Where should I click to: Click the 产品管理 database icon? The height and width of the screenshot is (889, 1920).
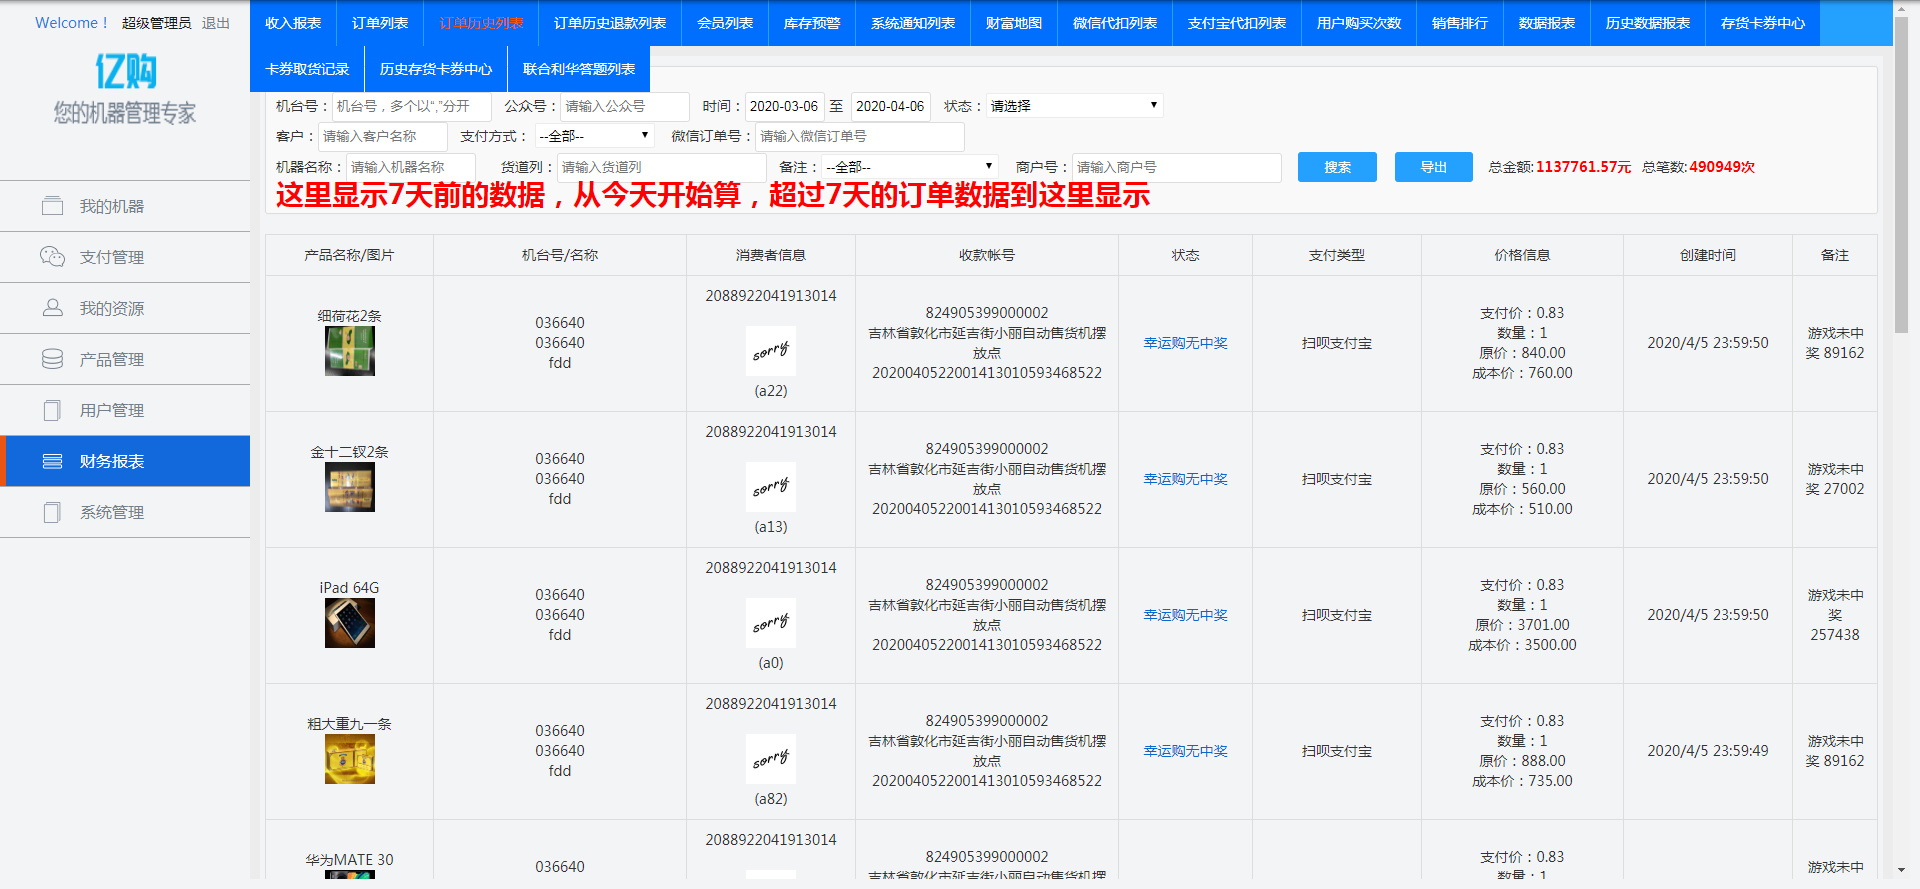(x=53, y=359)
